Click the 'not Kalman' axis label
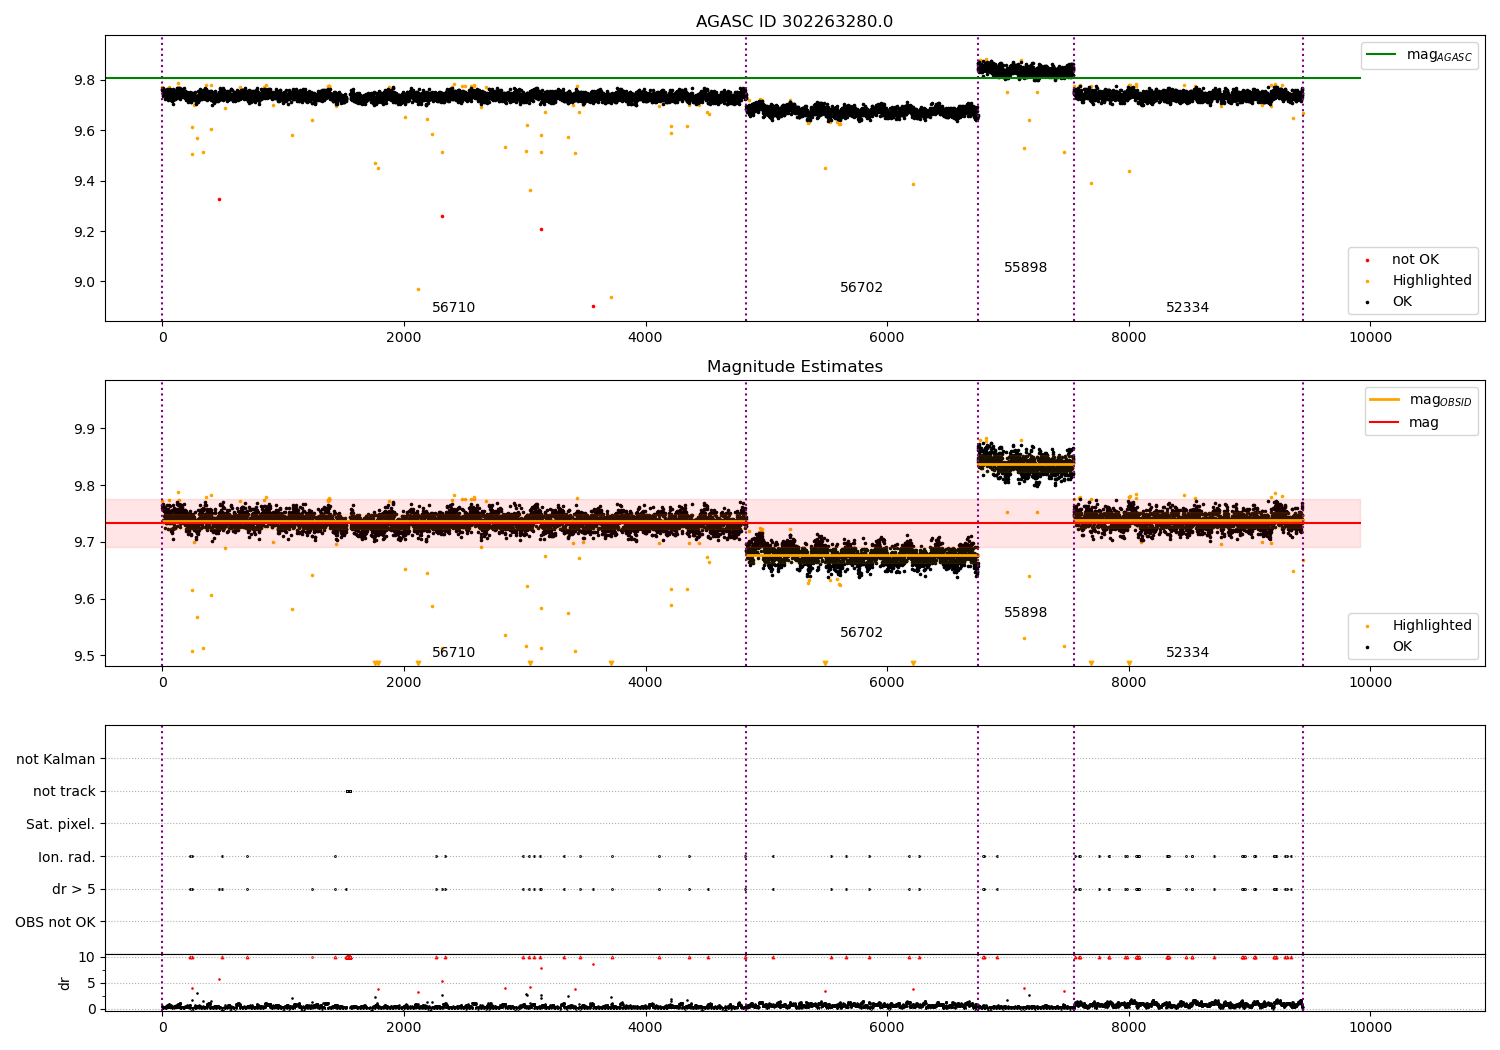This screenshot has height=1050, width=1500. coord(56,760)
